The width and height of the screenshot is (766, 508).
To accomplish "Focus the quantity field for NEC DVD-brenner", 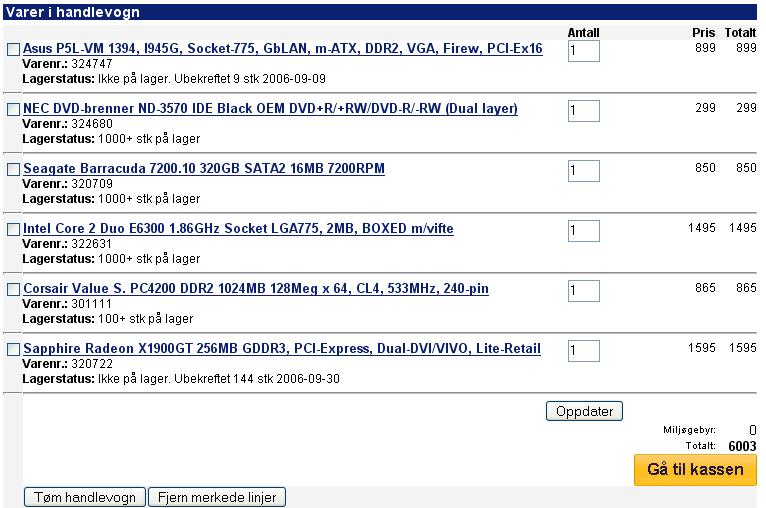I will [584, 111].
